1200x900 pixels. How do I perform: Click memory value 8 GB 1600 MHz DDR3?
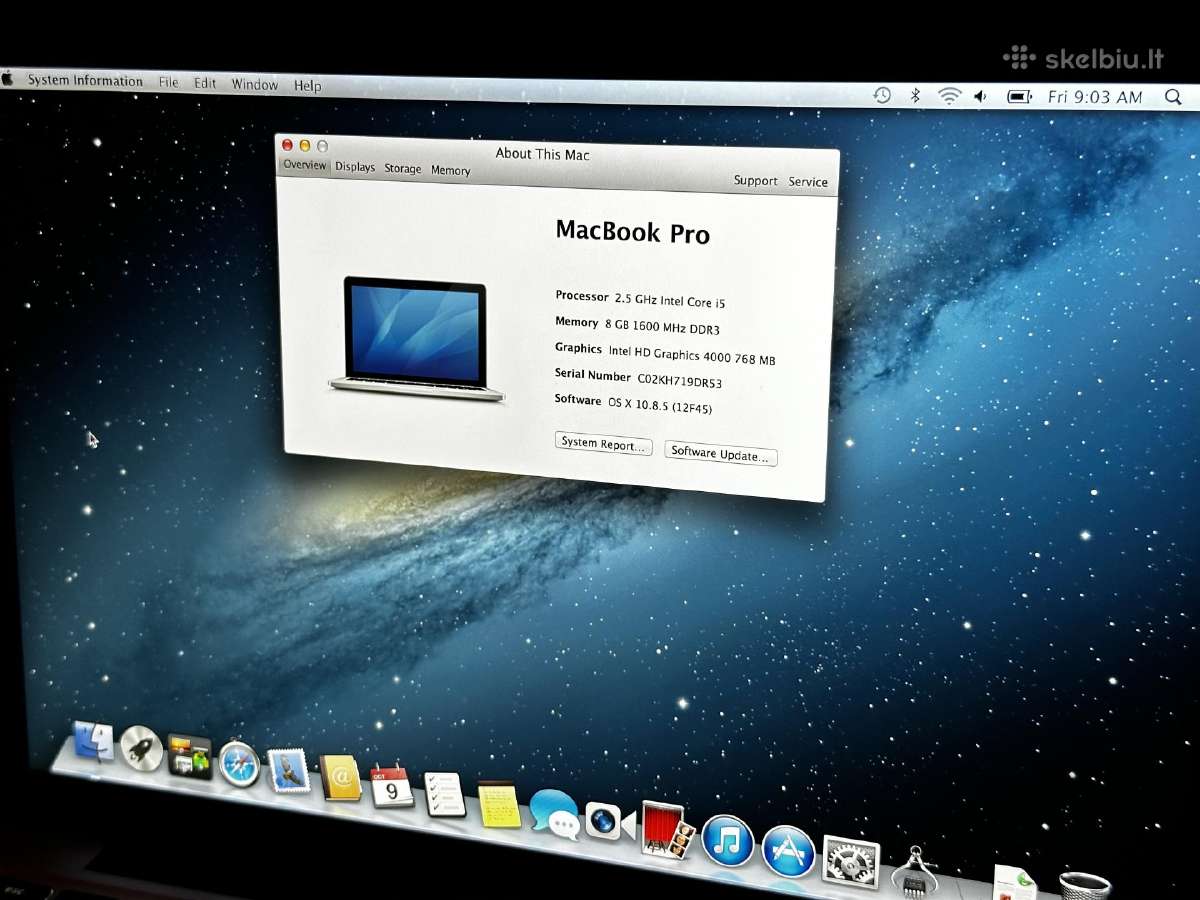click(x=662, y=326)
